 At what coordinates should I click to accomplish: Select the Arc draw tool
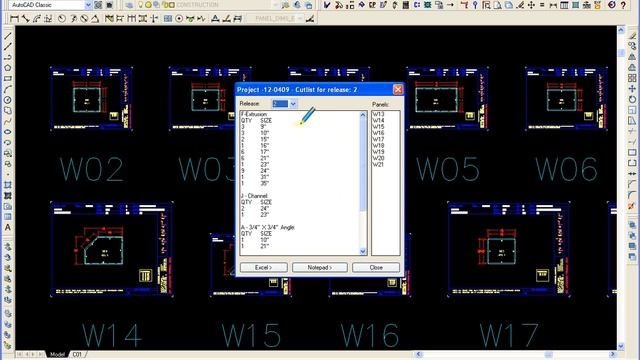click(7, 89)
